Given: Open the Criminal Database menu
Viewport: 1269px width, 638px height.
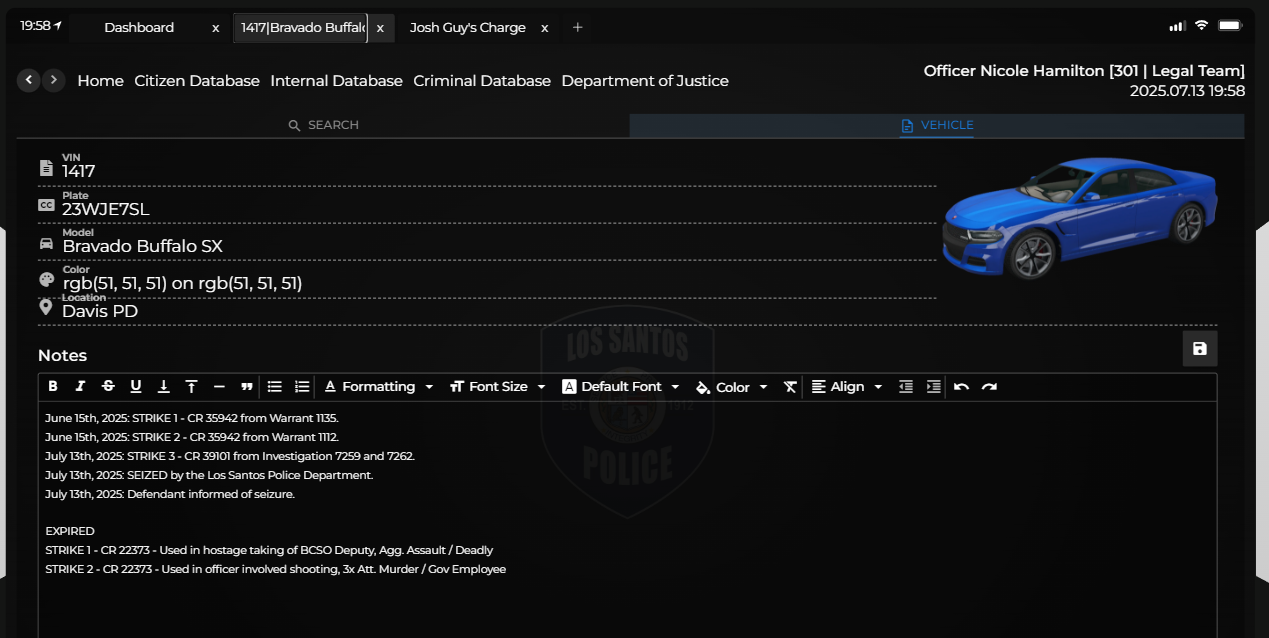Looking at the screenshot, I should coord(482,81).
